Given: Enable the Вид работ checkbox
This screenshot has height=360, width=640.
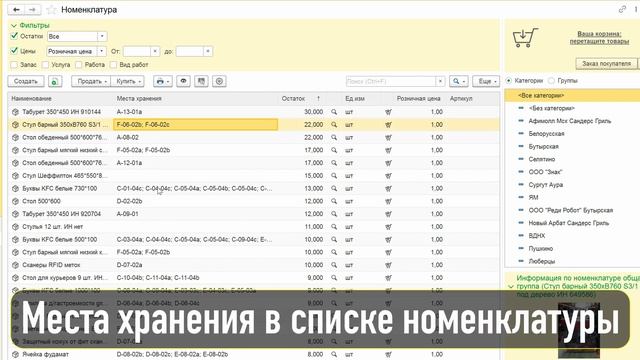Looking at the screenshot, I should (x=113, y=65).
